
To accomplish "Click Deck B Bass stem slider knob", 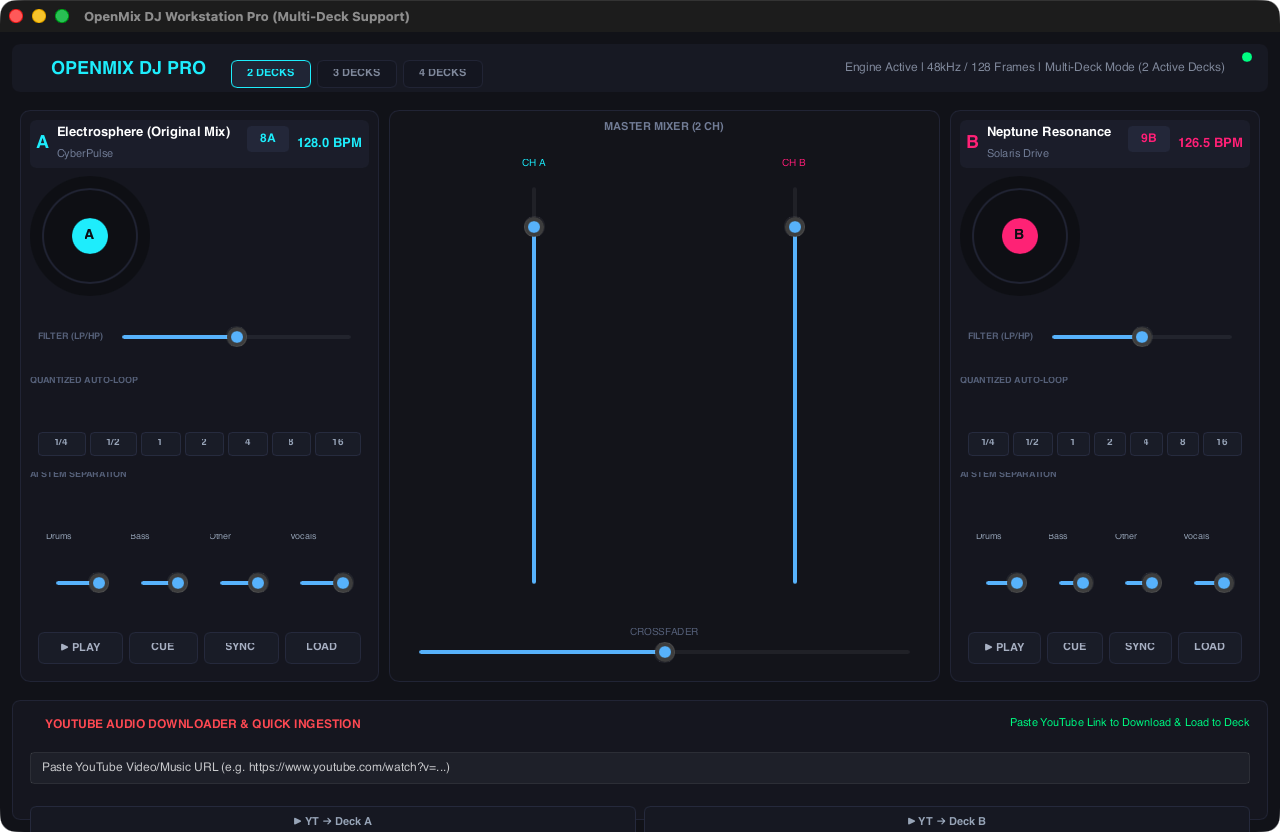I will click(1083, 583).
